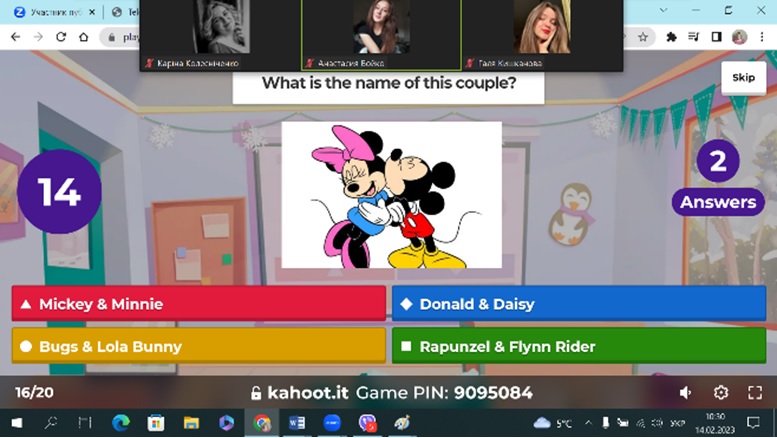
Task: Select Анастасия Бойко's video tile
Action: coord(382,35)
